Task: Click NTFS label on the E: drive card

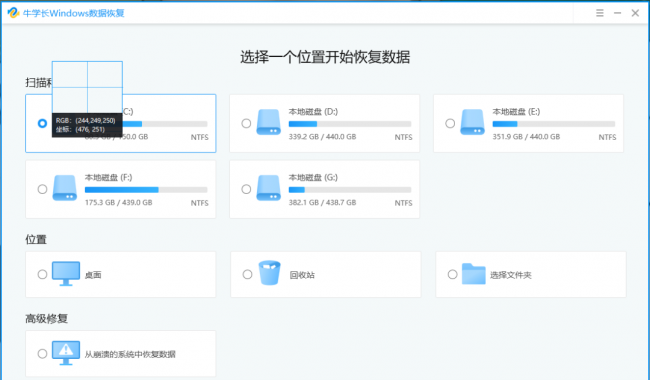Action: click(607, 137)
